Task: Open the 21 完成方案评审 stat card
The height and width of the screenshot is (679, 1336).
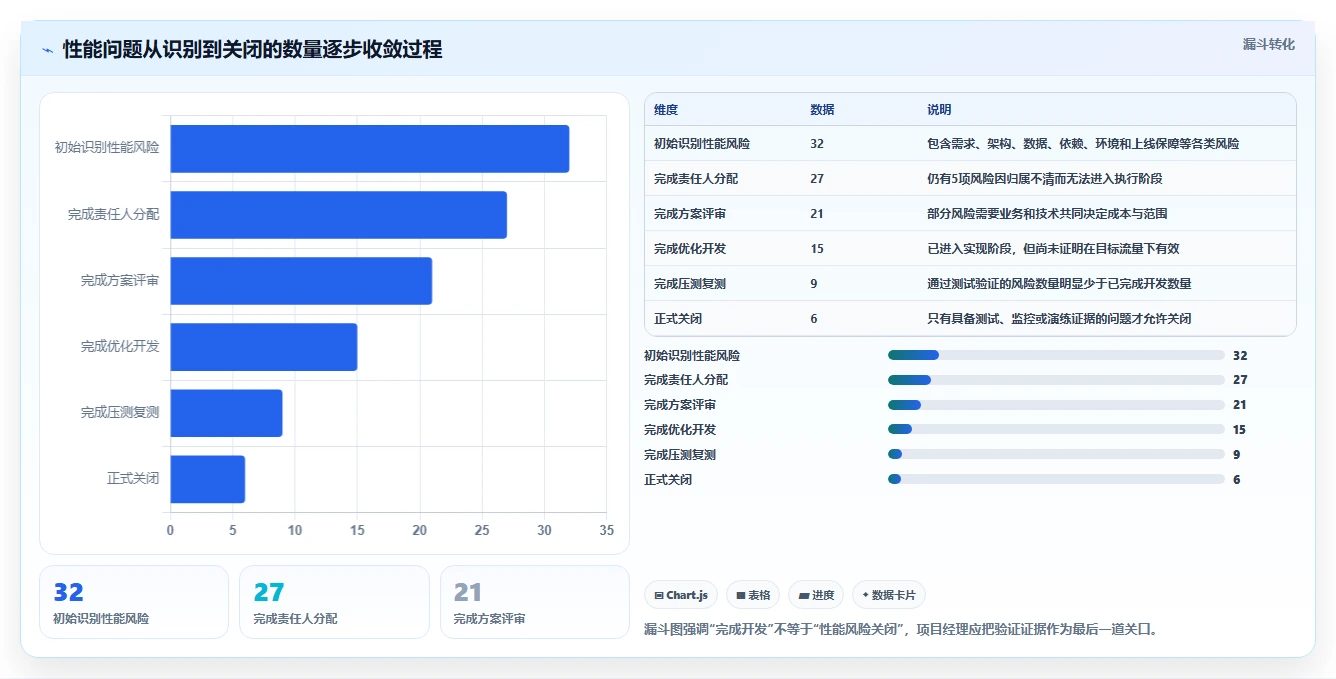Action: (535, 602)
